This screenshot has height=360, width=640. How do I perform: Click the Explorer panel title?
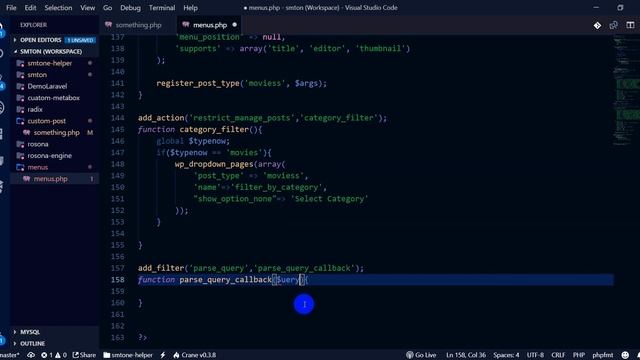pyautogui.click(x=33, y=25)
